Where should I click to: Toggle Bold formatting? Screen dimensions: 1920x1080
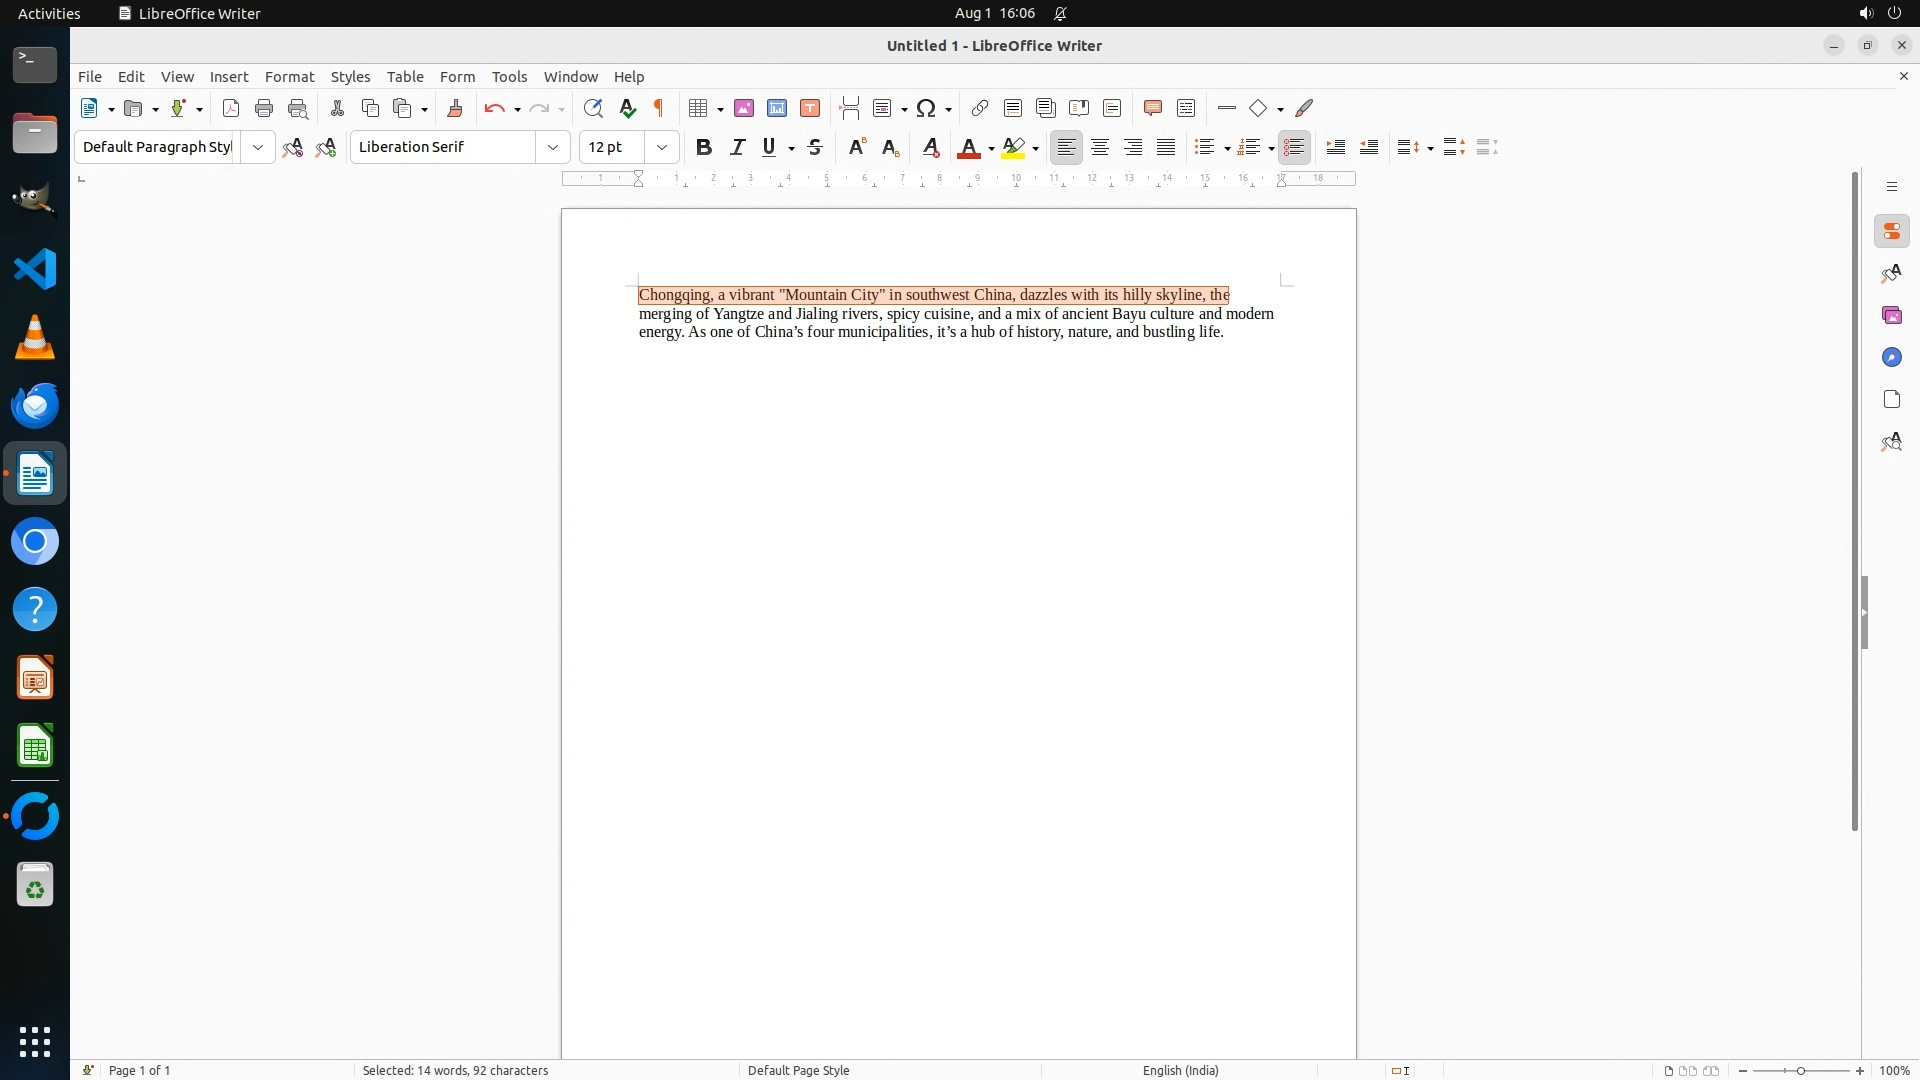click(x=704, y=147)
